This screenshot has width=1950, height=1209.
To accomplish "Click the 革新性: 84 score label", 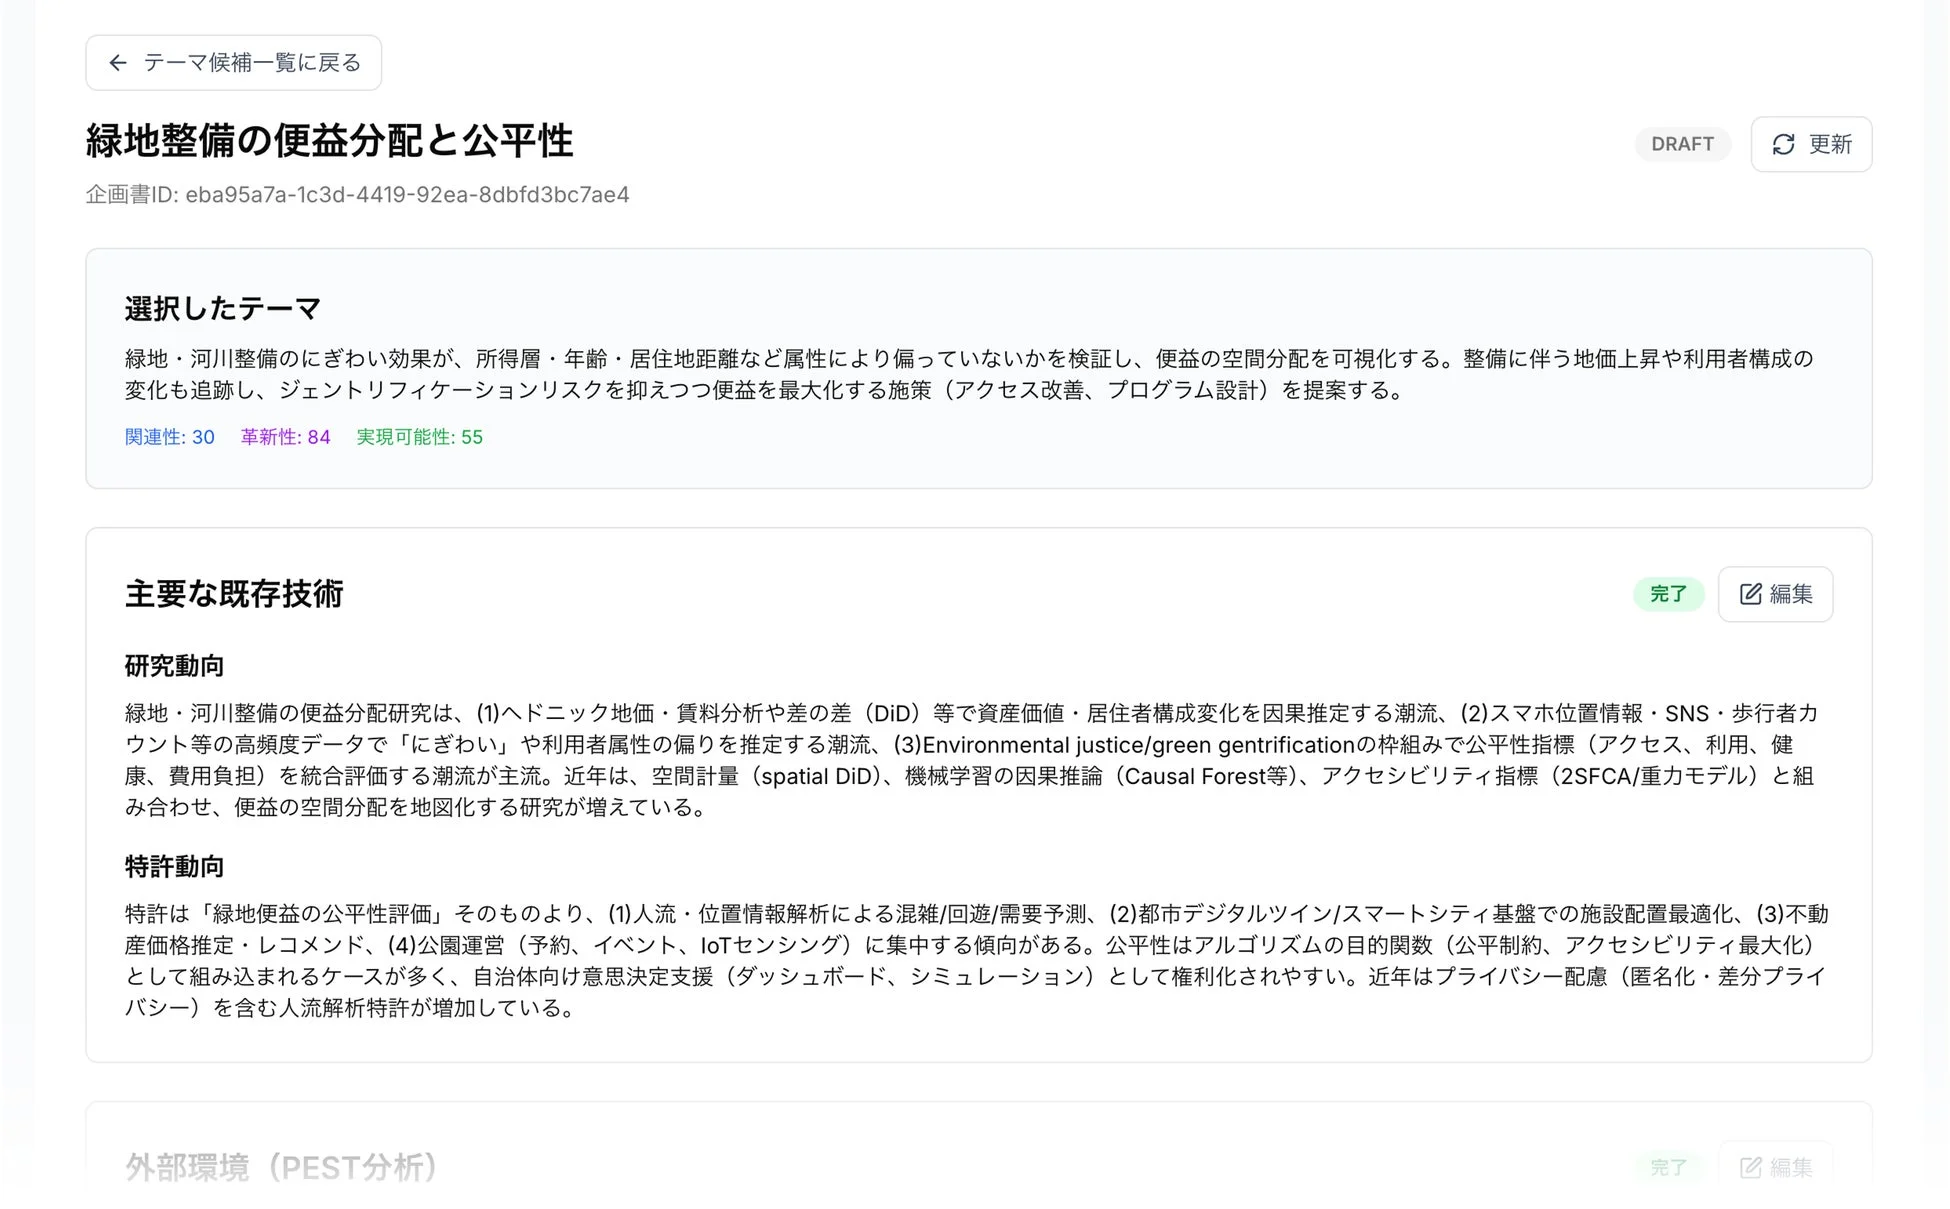I will point(285,437).
